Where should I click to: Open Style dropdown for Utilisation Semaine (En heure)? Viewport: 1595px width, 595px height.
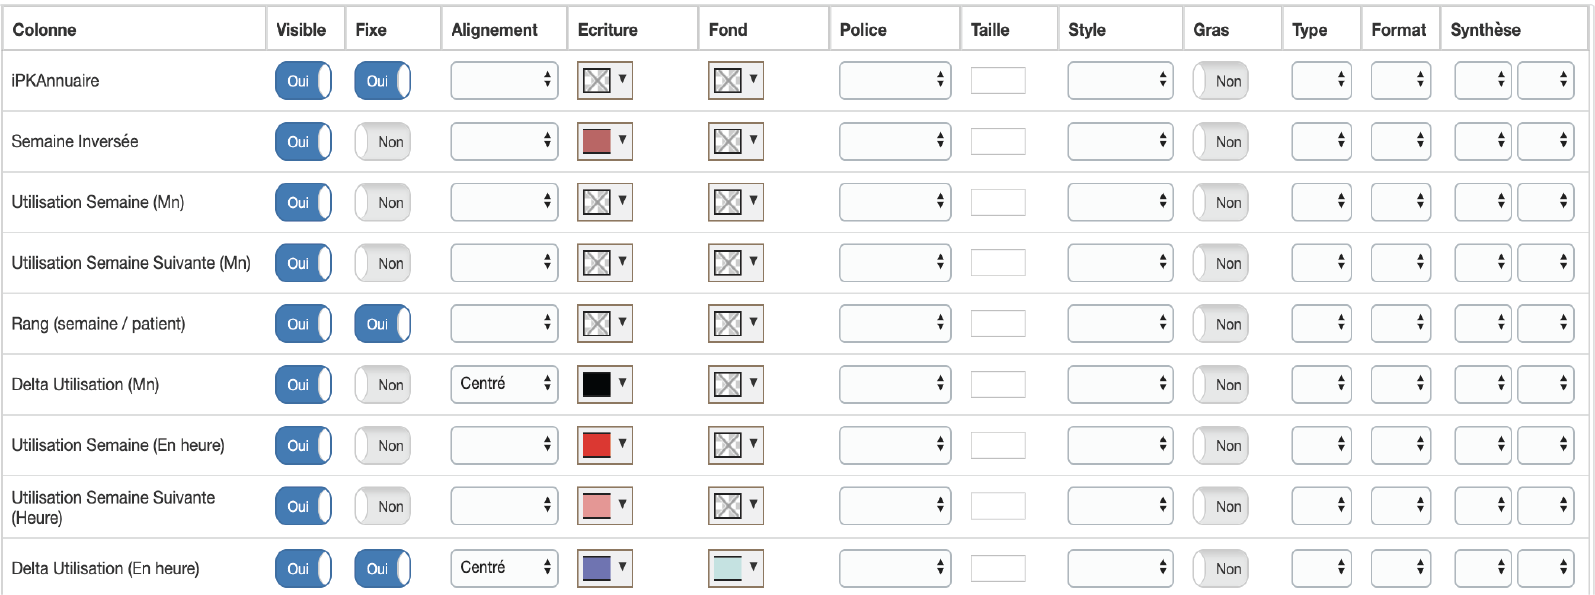click(1120, 446)
